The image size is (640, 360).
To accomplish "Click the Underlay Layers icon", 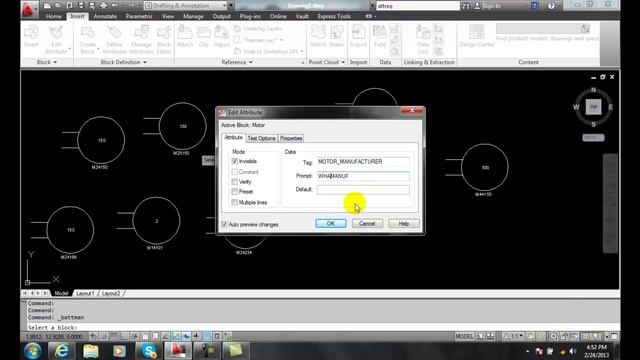I will point(237,29).
